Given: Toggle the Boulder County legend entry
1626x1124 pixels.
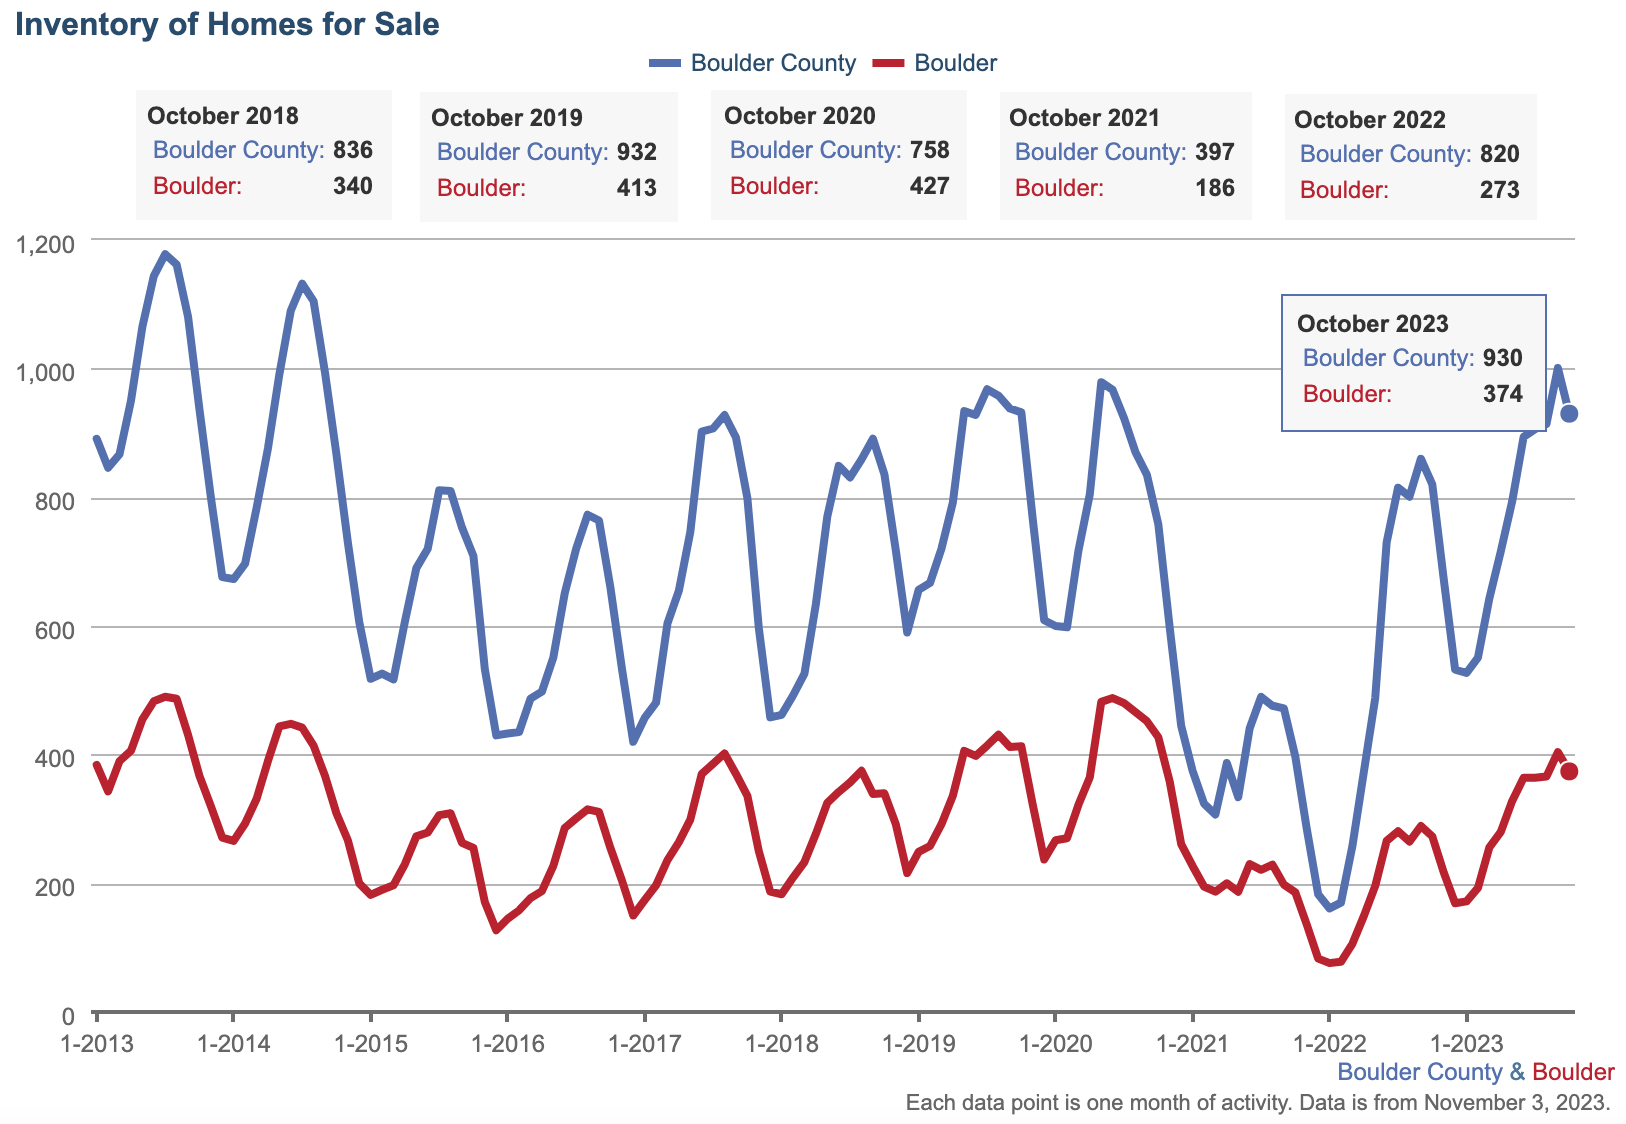Looking at the screenshot, I should 752,63.
